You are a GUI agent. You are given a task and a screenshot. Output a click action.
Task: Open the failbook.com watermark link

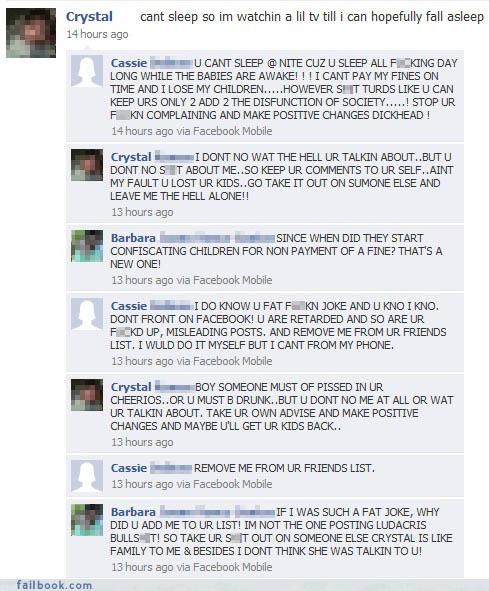pos(54,585)
